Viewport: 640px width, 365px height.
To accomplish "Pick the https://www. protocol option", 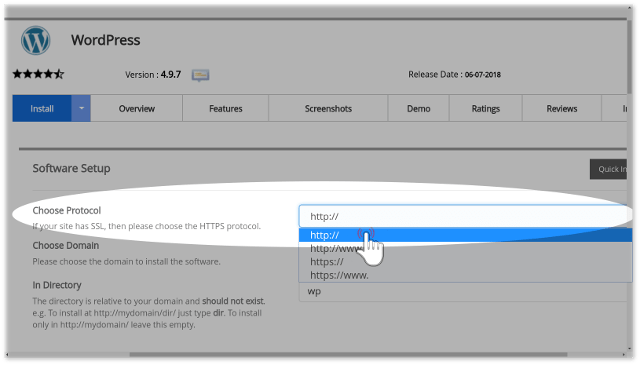I will coord(465,276).
